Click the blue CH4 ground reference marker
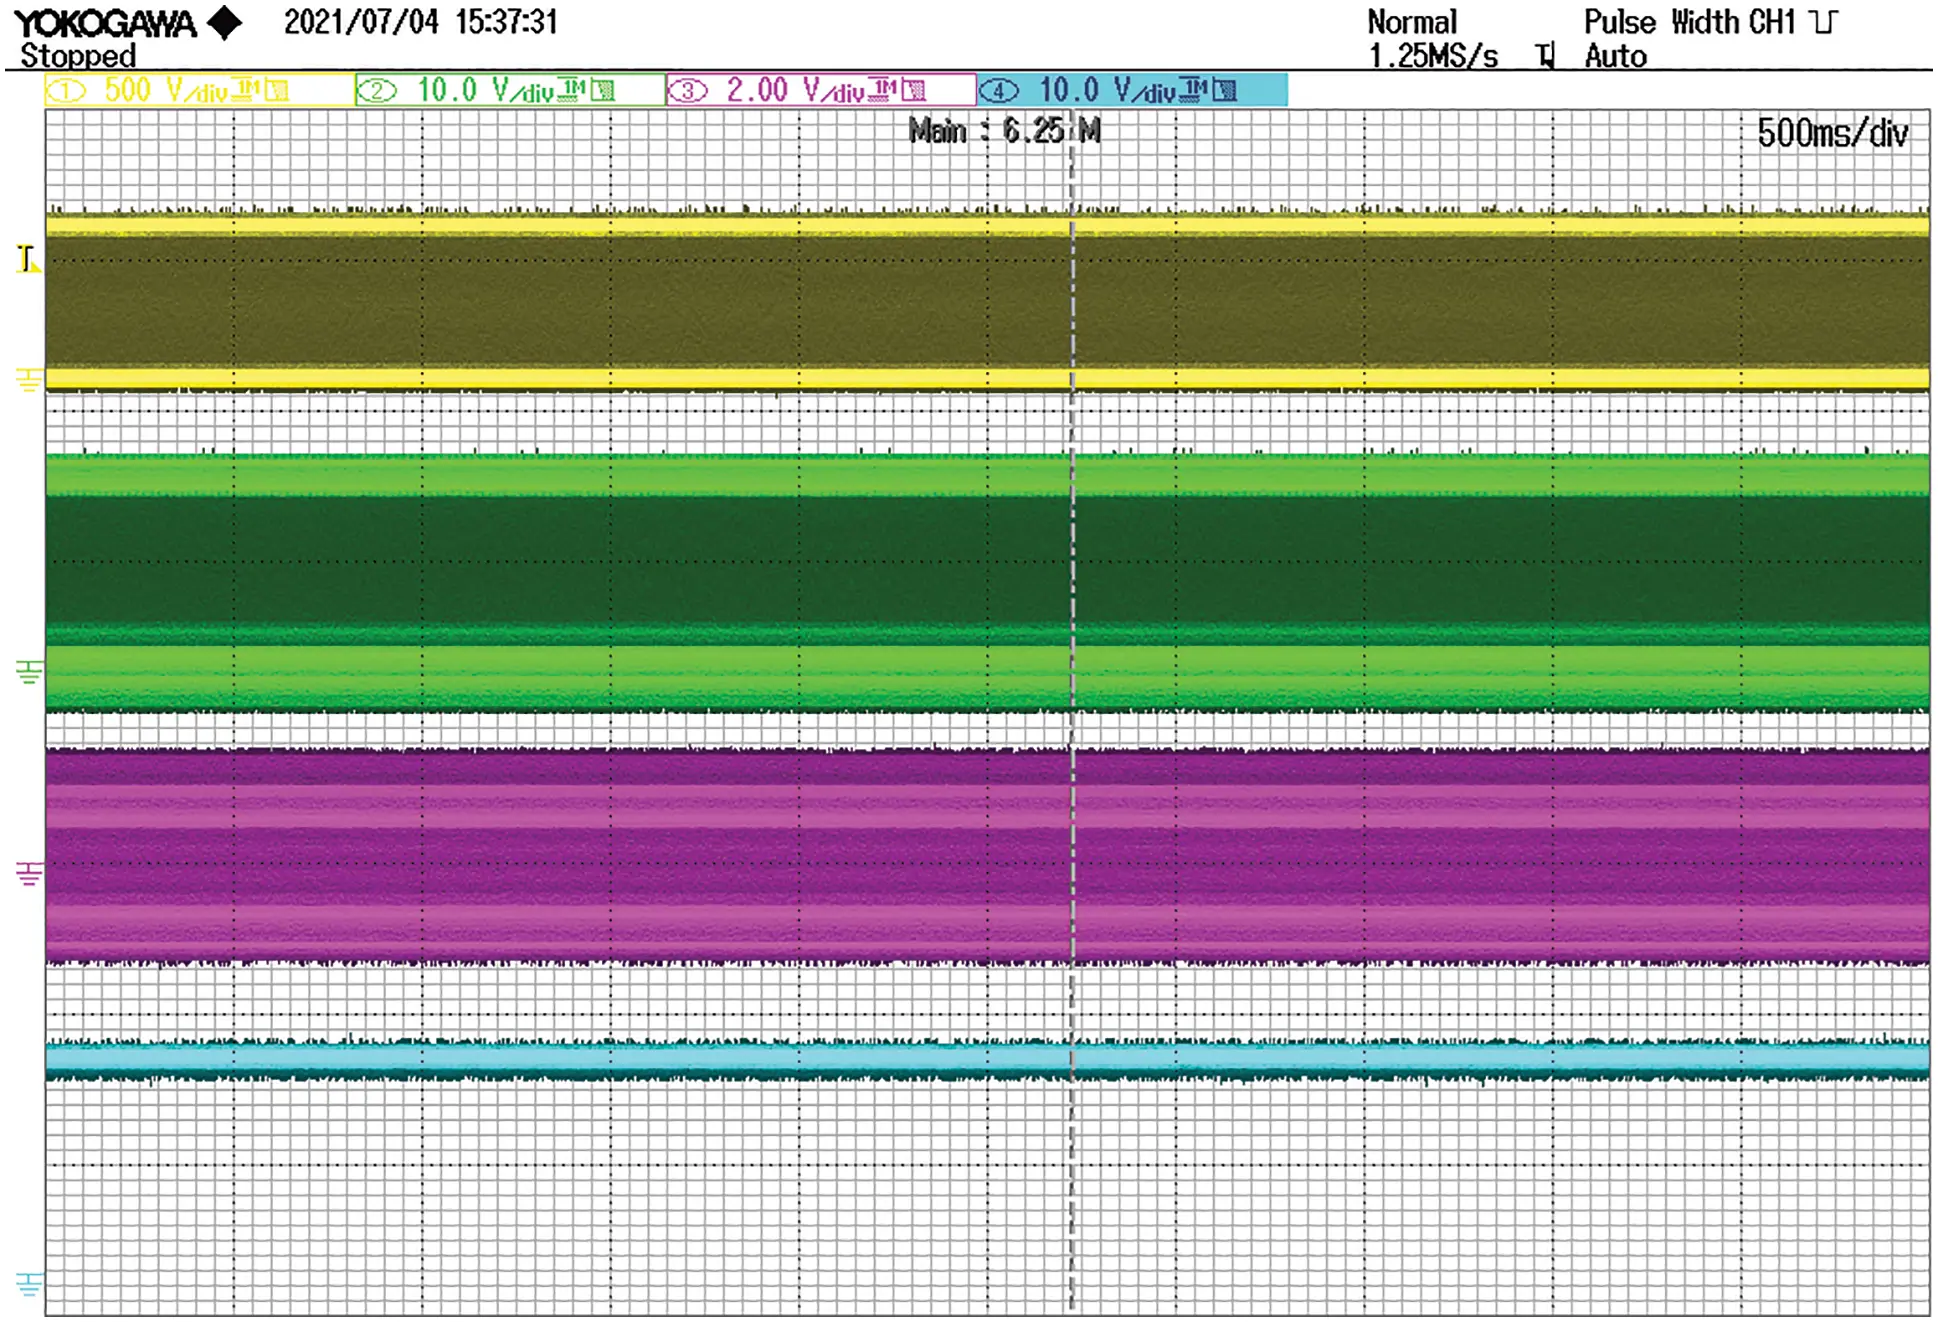 29,1282
